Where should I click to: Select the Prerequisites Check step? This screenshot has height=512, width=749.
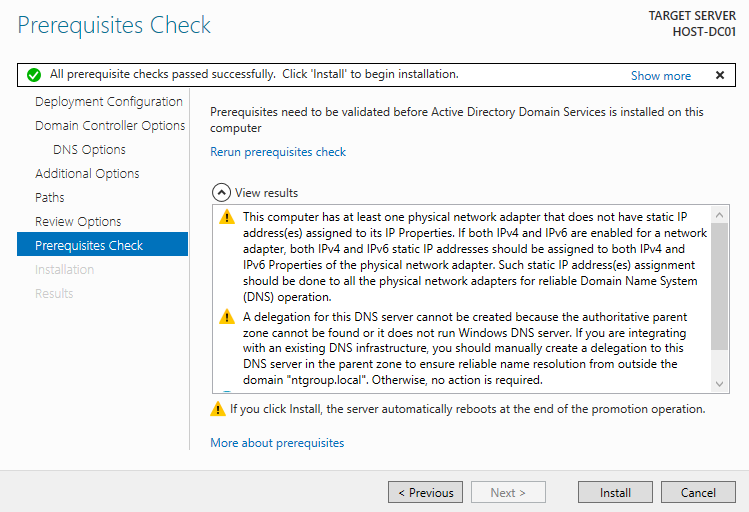click(89, 246)
